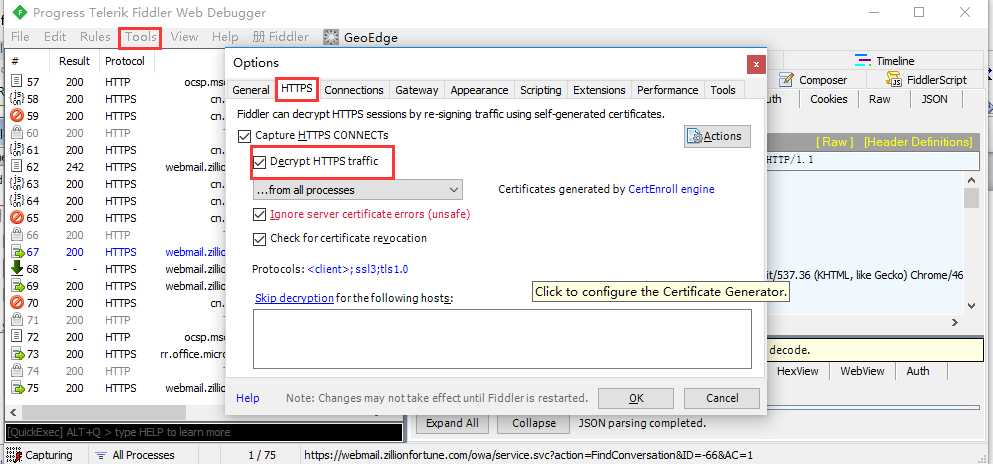Click the CertEnroll engine link

pyautogui.click(x=671, y=189)
